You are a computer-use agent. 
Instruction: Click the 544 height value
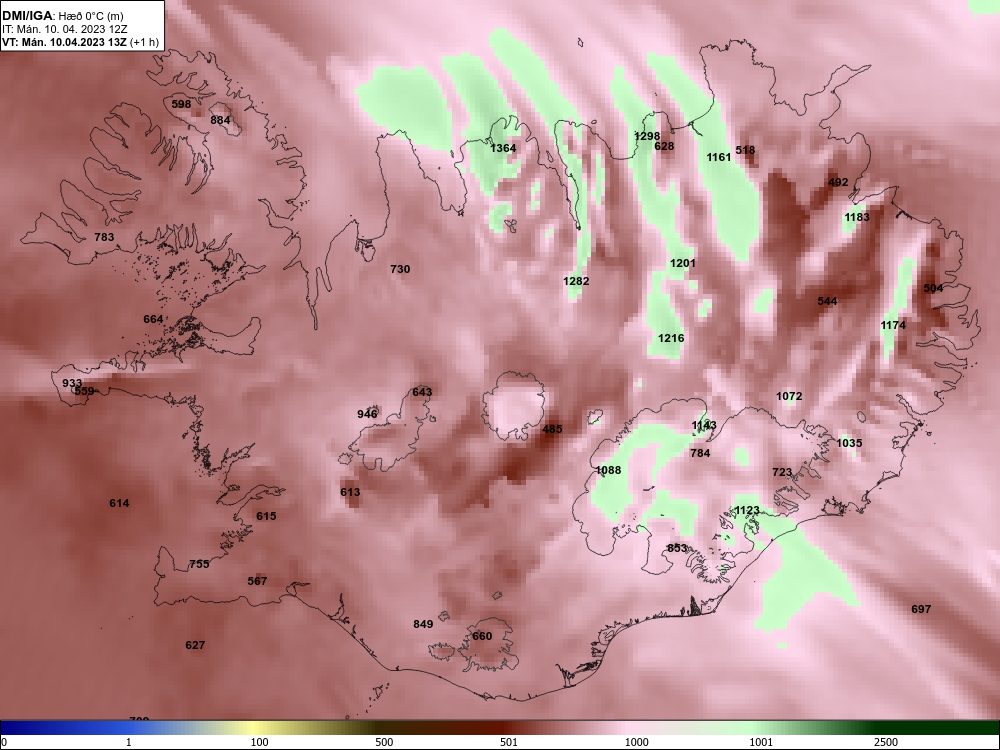827,301
